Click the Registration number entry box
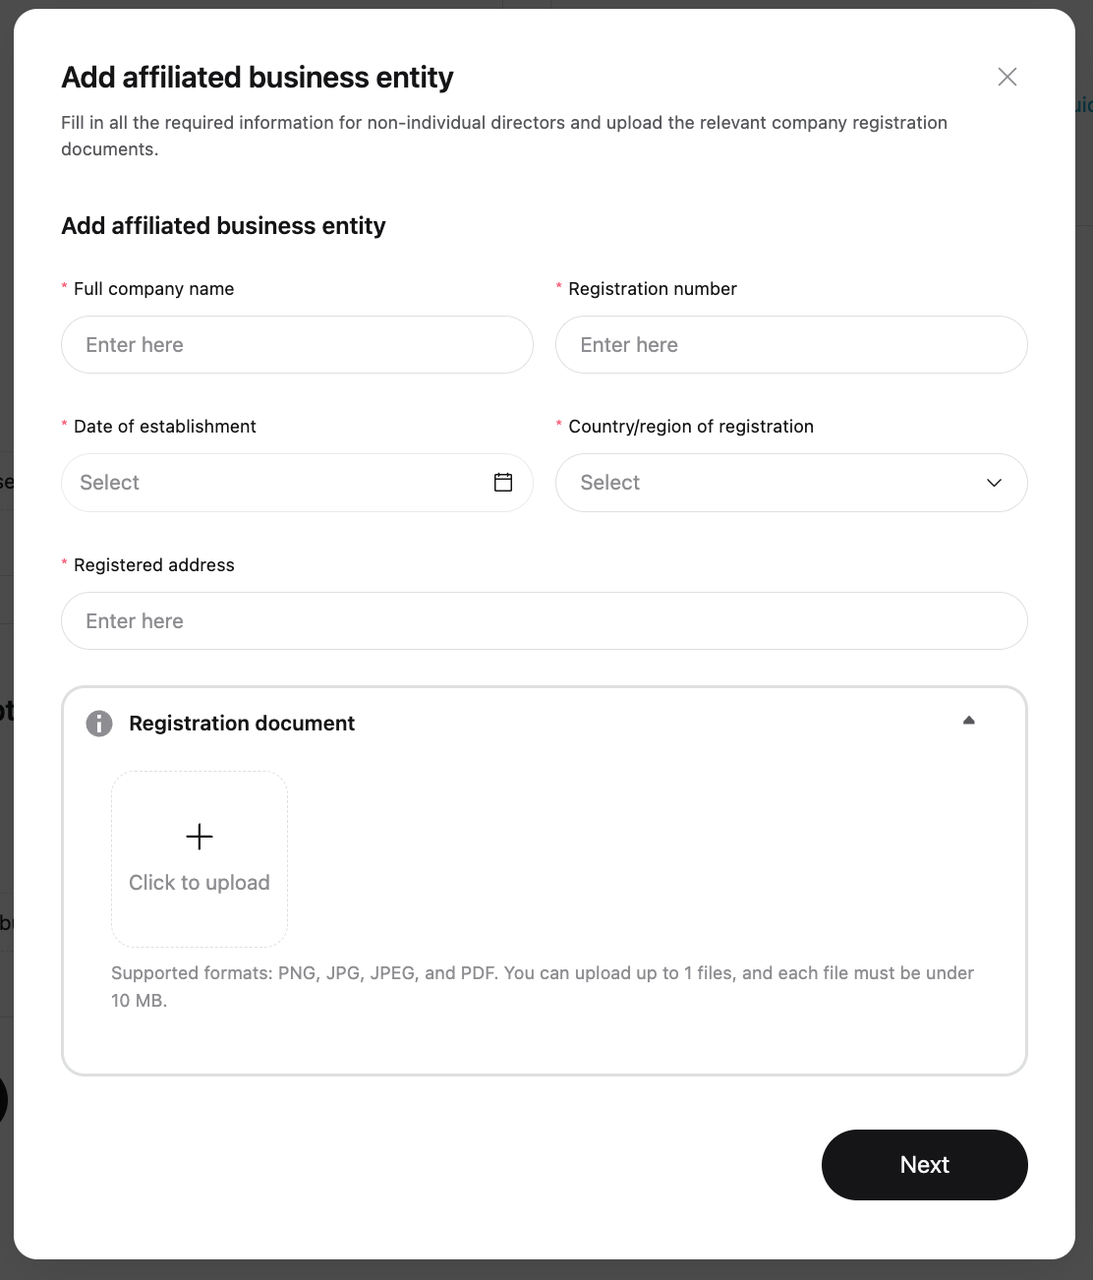Viewport: 1093px width, 1280px height. click(x=791, y=344)
